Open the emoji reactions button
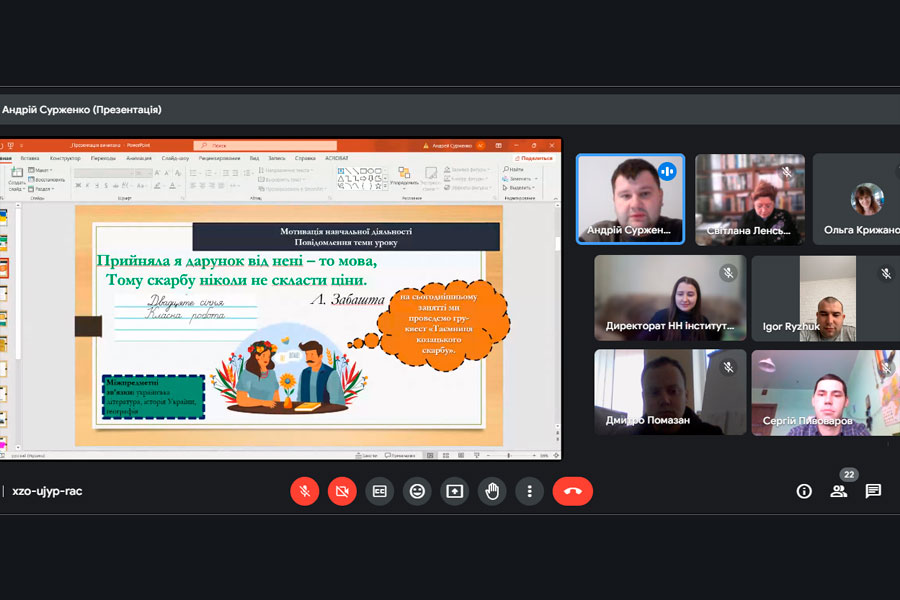Screen dimensions: 900x600 [417, 491]
